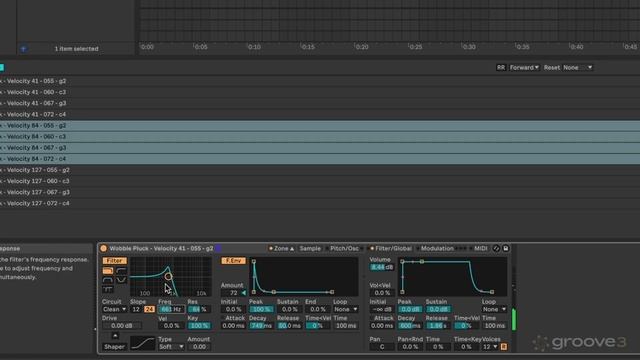Toggle the Sampler device activator
This screenshot has height=360, width=640.
tap(103, 248)
